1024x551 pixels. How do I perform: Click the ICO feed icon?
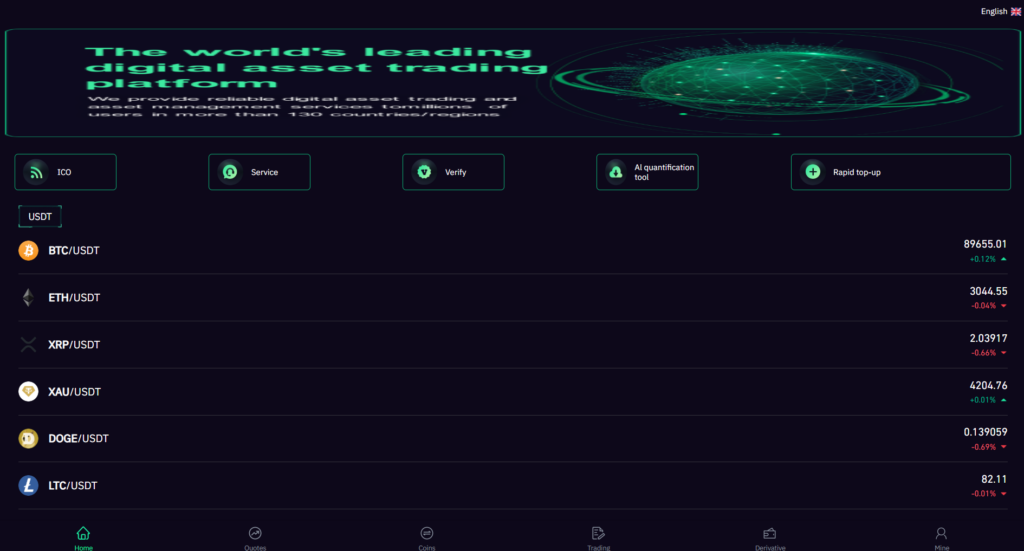click(36, 172)
